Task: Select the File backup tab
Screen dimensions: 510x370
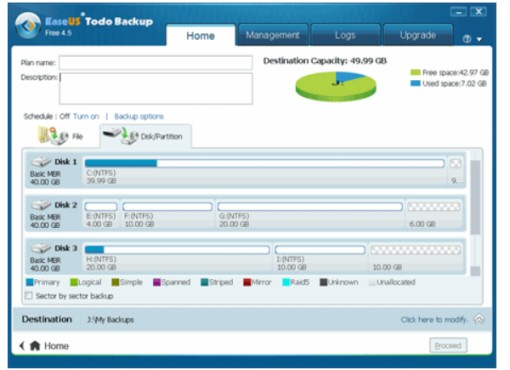Action: (x=61, y=136)
